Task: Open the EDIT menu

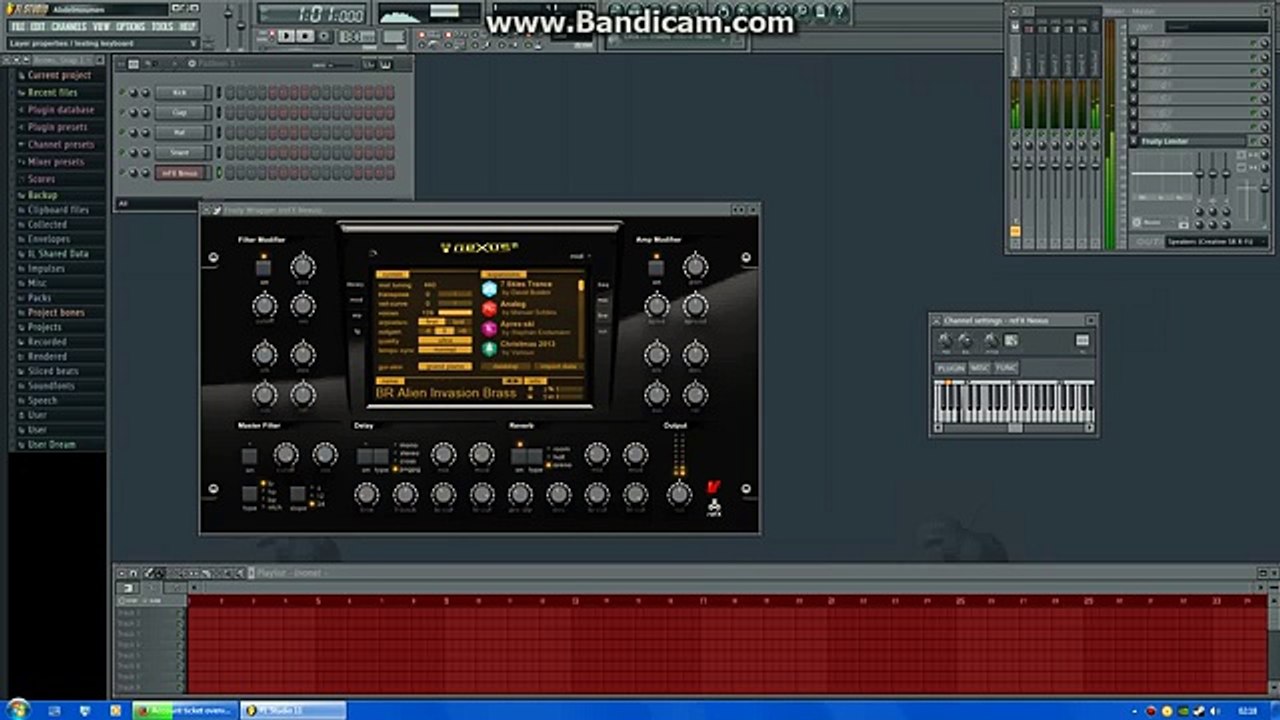Action: point(38,26)
